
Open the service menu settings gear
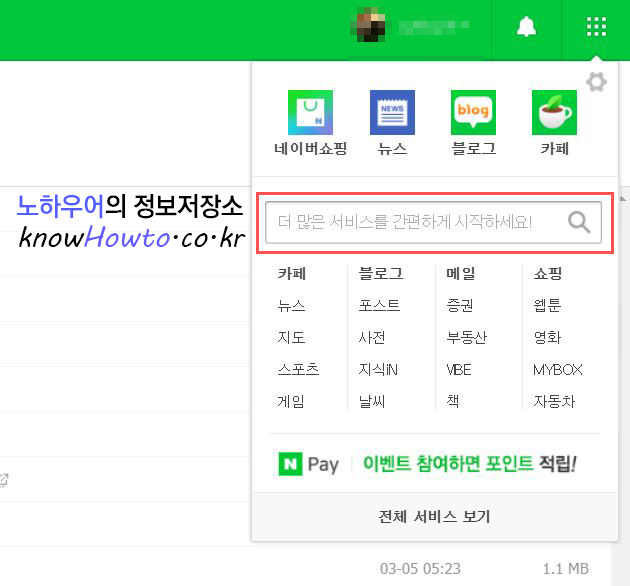click(596, 82)
